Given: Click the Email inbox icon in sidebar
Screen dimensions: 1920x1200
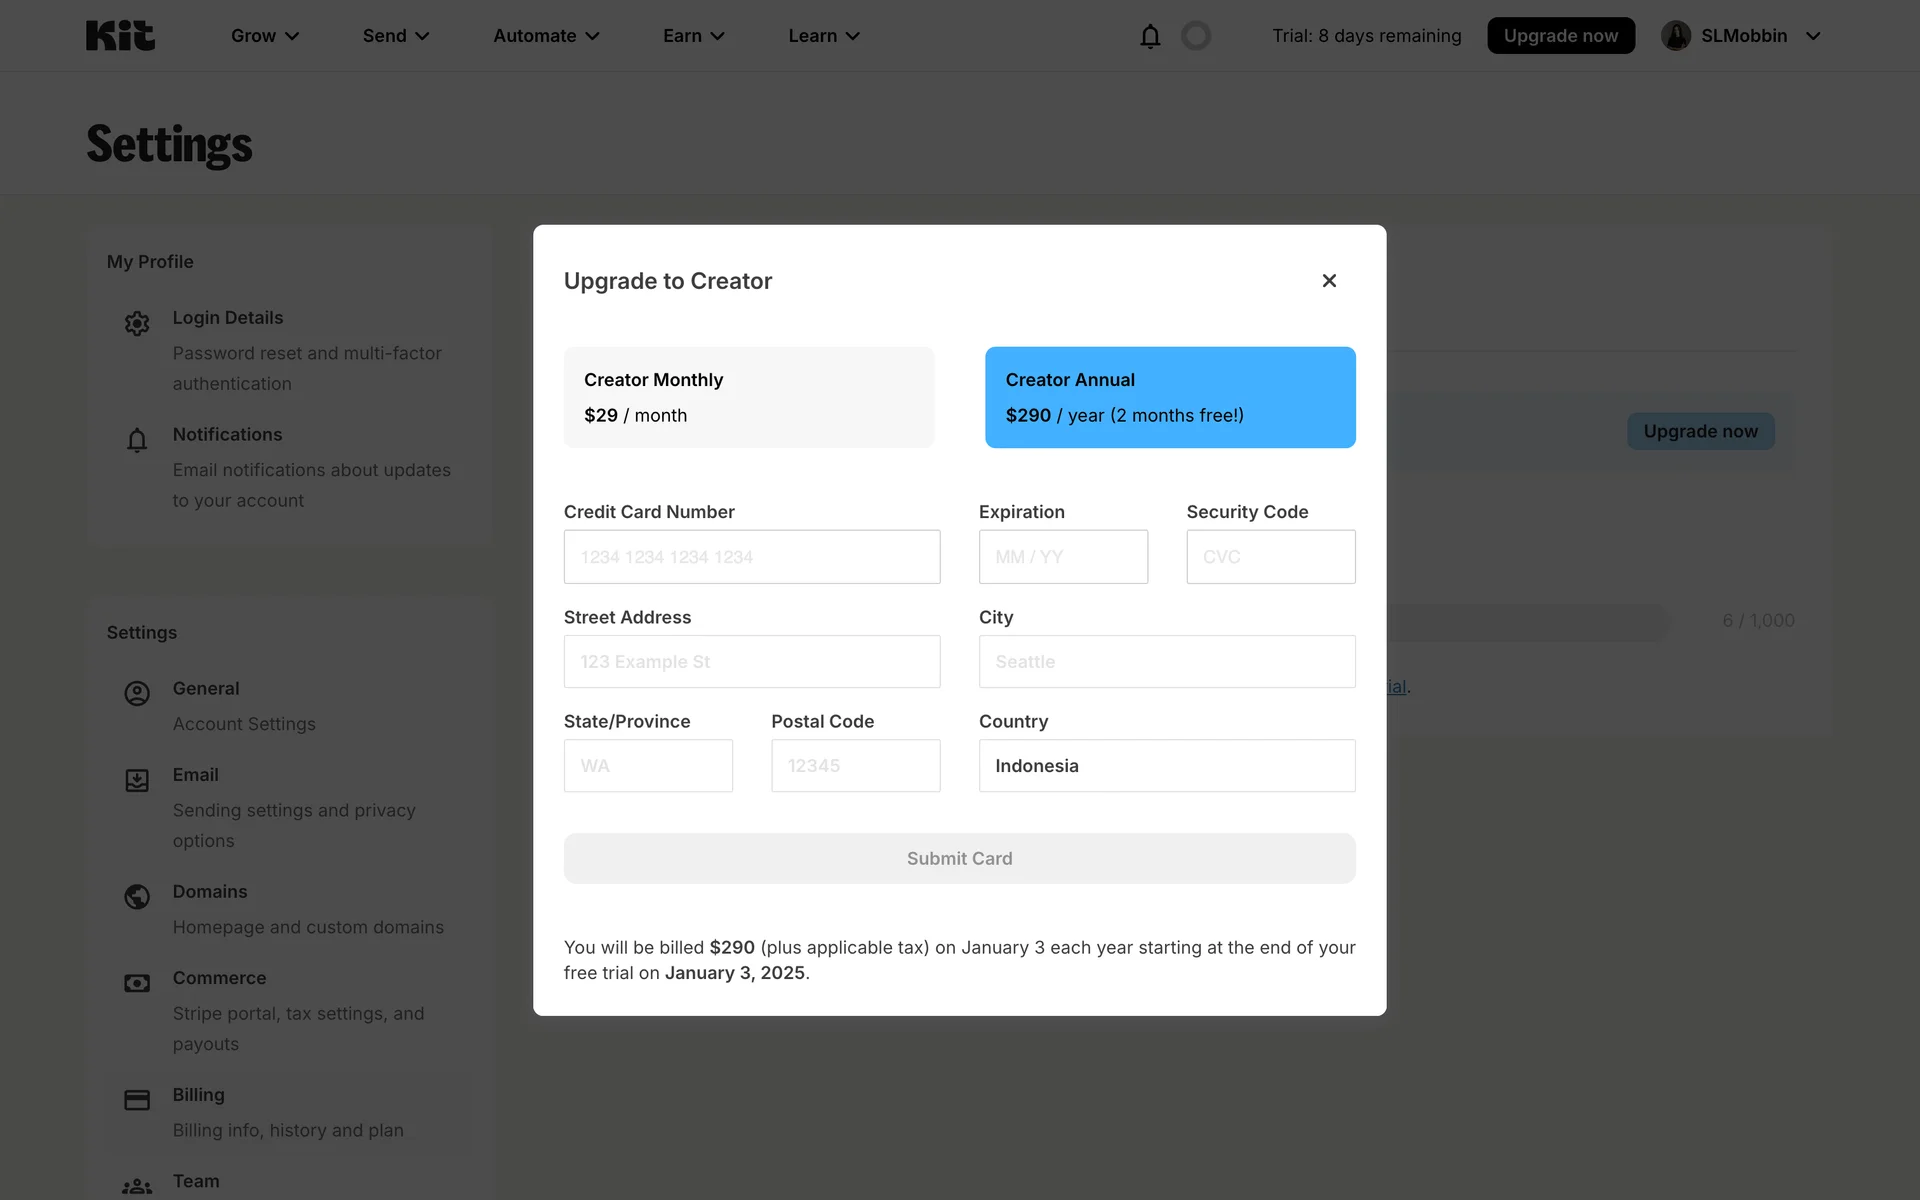Looking at the screenshot, I should (x=137, y=780).
